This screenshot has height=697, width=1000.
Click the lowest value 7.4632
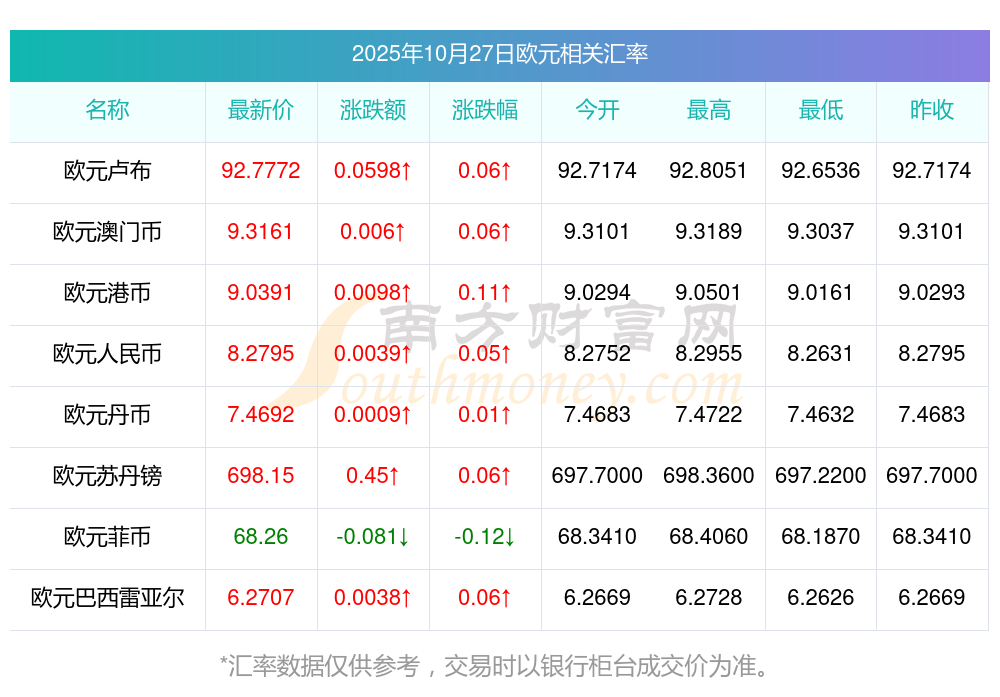[821, 415]
